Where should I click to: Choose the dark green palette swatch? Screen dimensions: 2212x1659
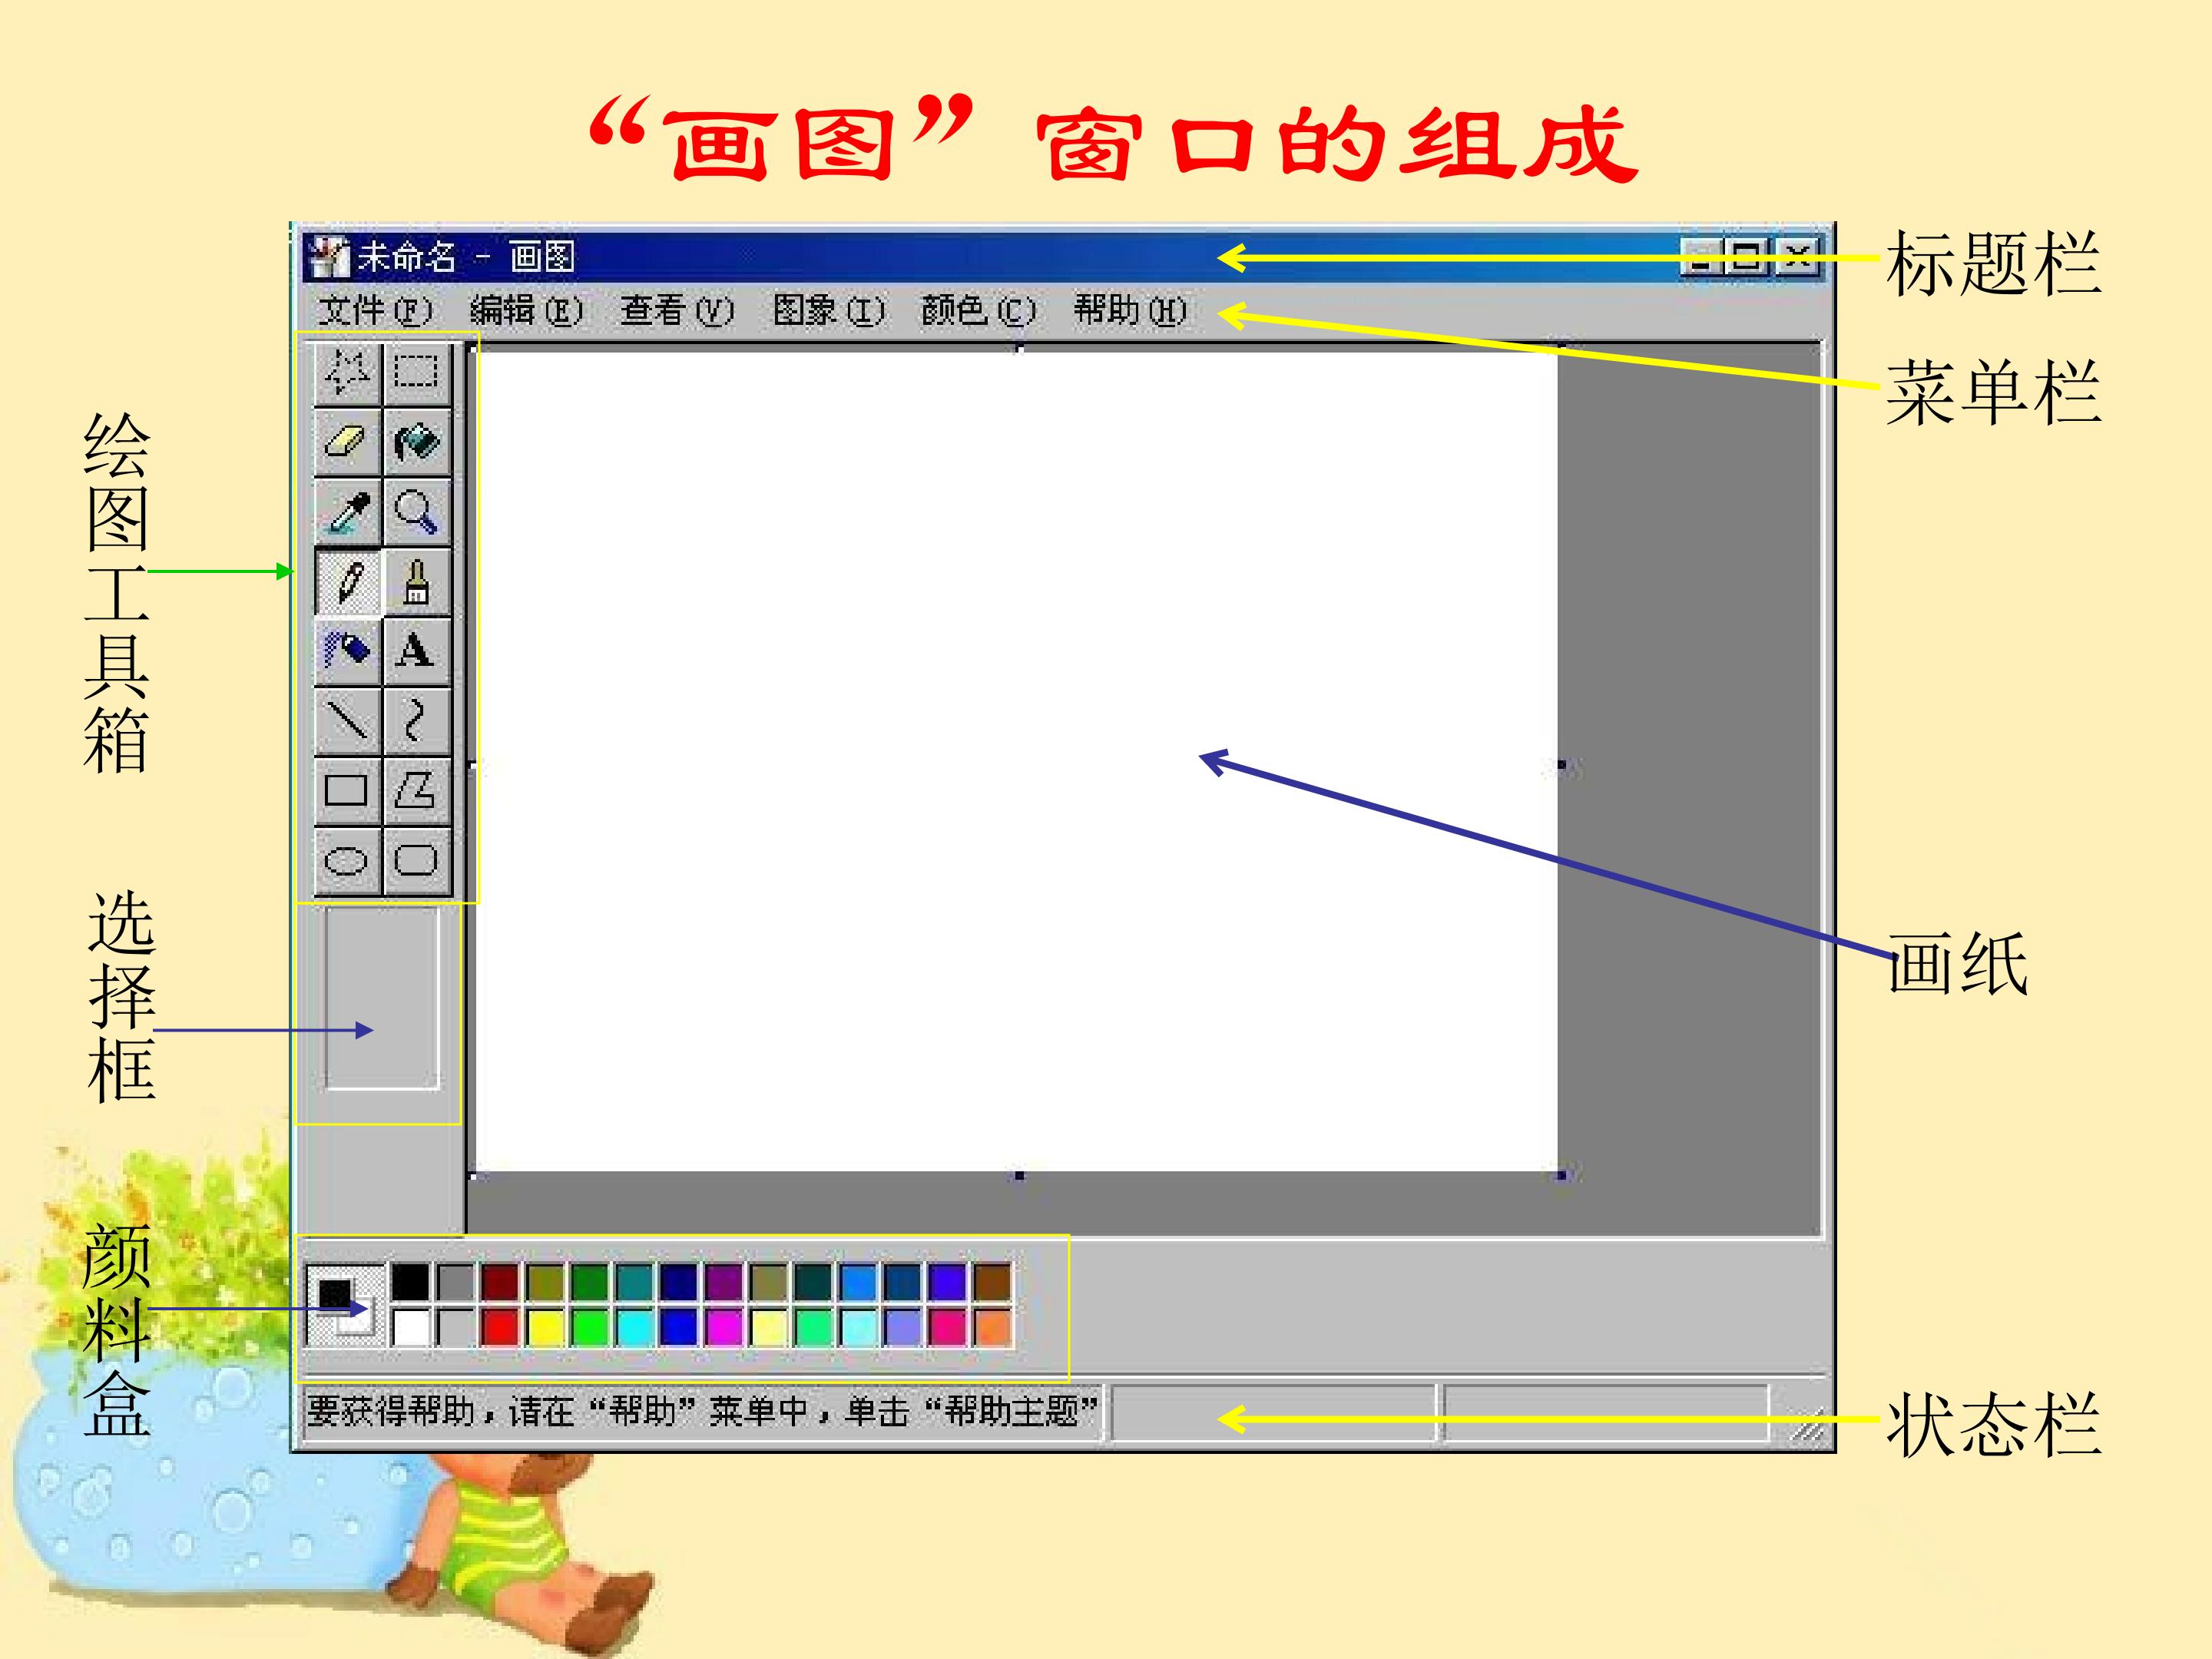589,1281
